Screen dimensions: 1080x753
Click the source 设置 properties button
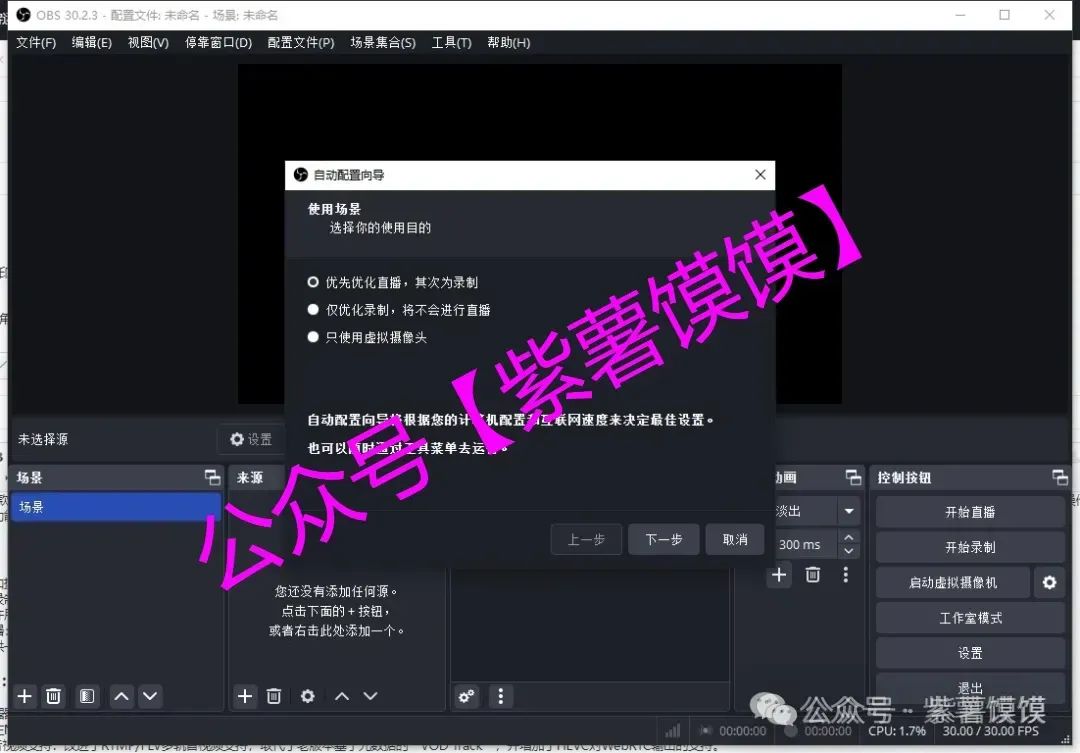pos(251,439)
